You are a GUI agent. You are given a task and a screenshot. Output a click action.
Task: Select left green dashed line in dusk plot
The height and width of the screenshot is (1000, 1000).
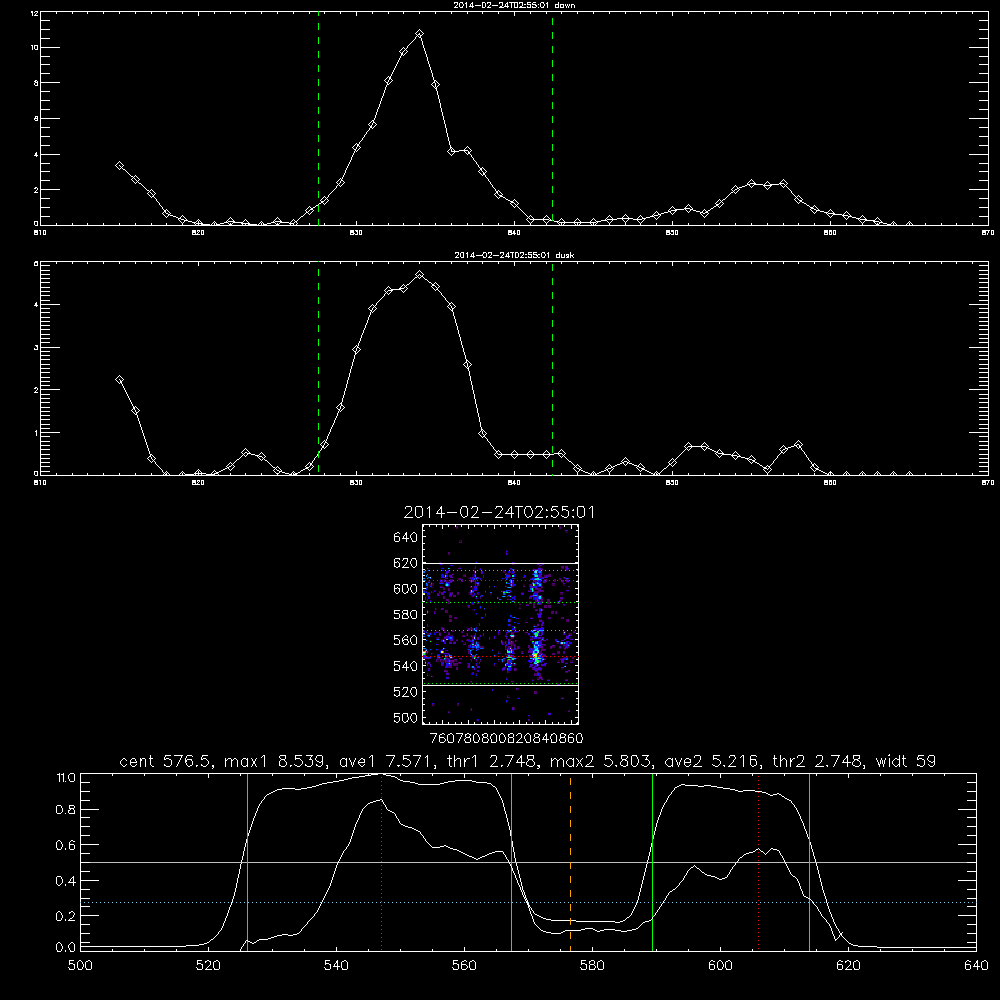click(x=318, y=368)
